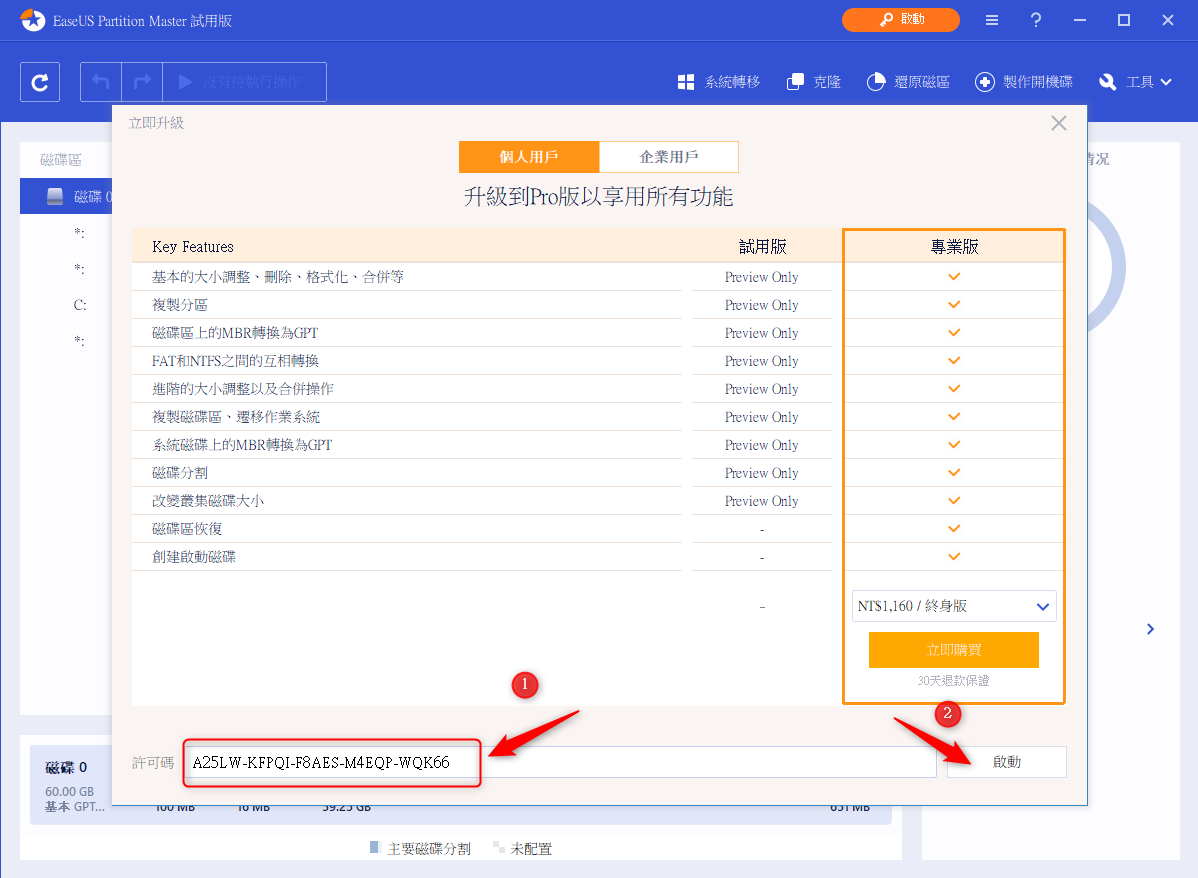Click 升級到Pro版以享用所有功能 heading
The width and height of the screenshot is (1198, 878).
click(598, 197)
